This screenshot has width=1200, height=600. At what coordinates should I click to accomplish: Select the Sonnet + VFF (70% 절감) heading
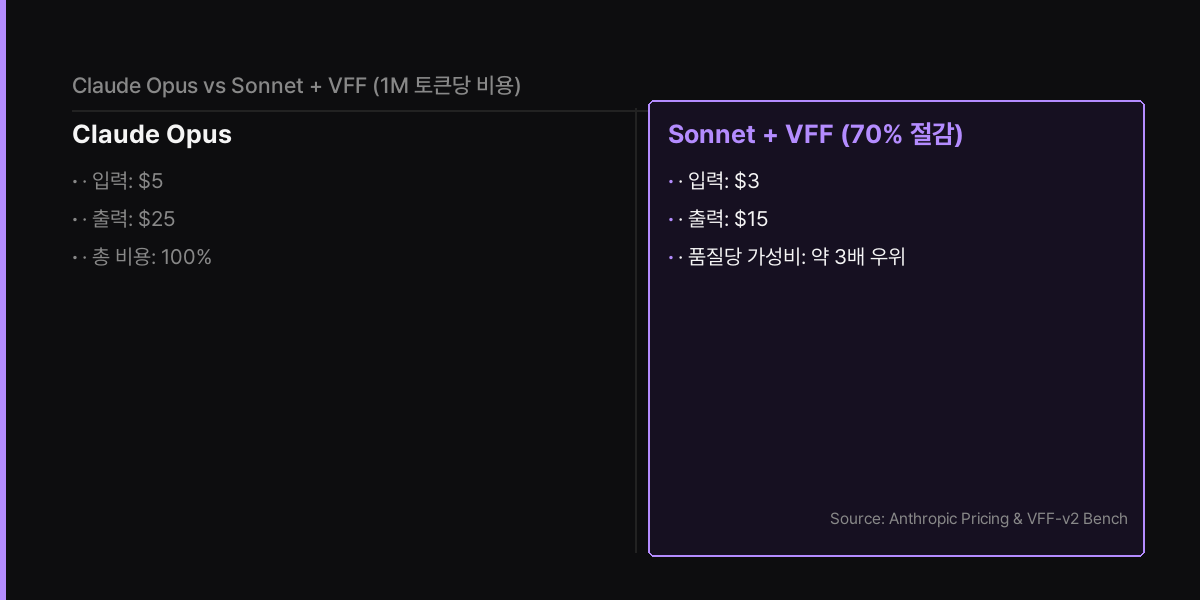pos(815,135)
